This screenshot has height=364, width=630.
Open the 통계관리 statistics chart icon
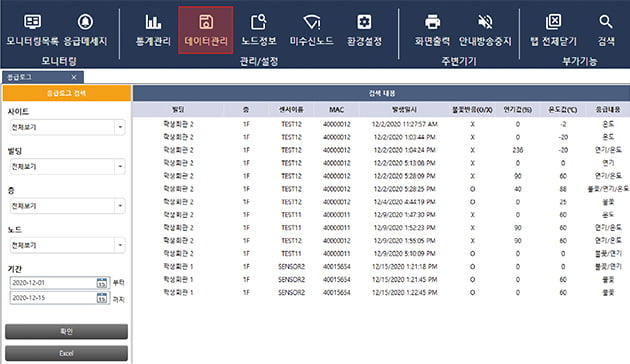coord(153,22)
